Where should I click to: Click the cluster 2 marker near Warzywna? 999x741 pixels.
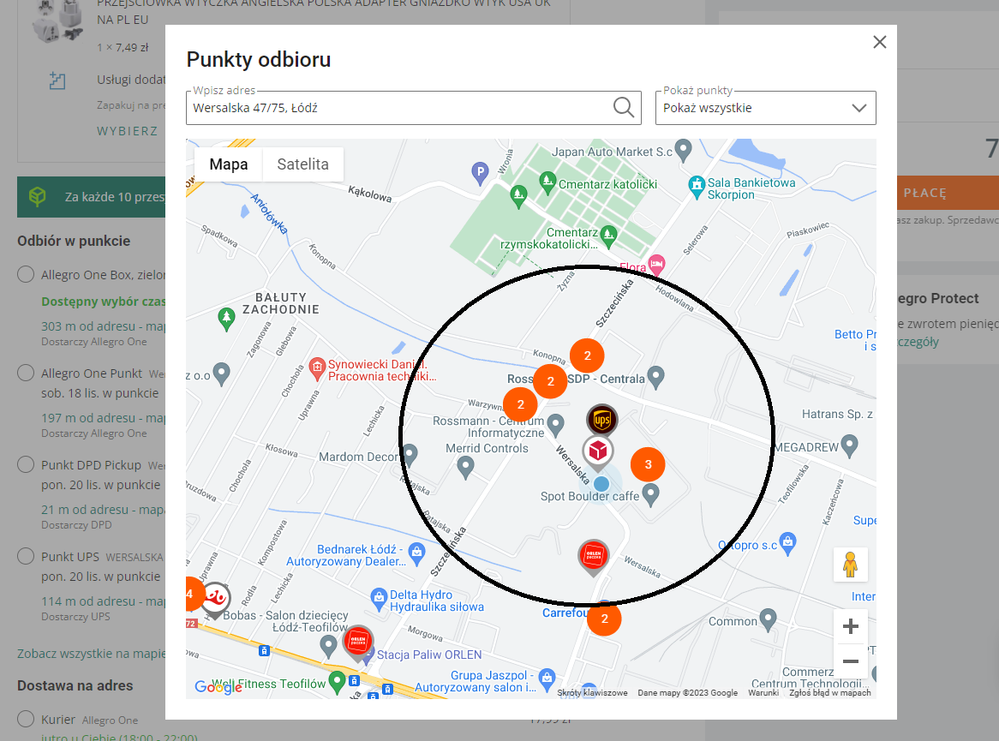pos(520,405)
